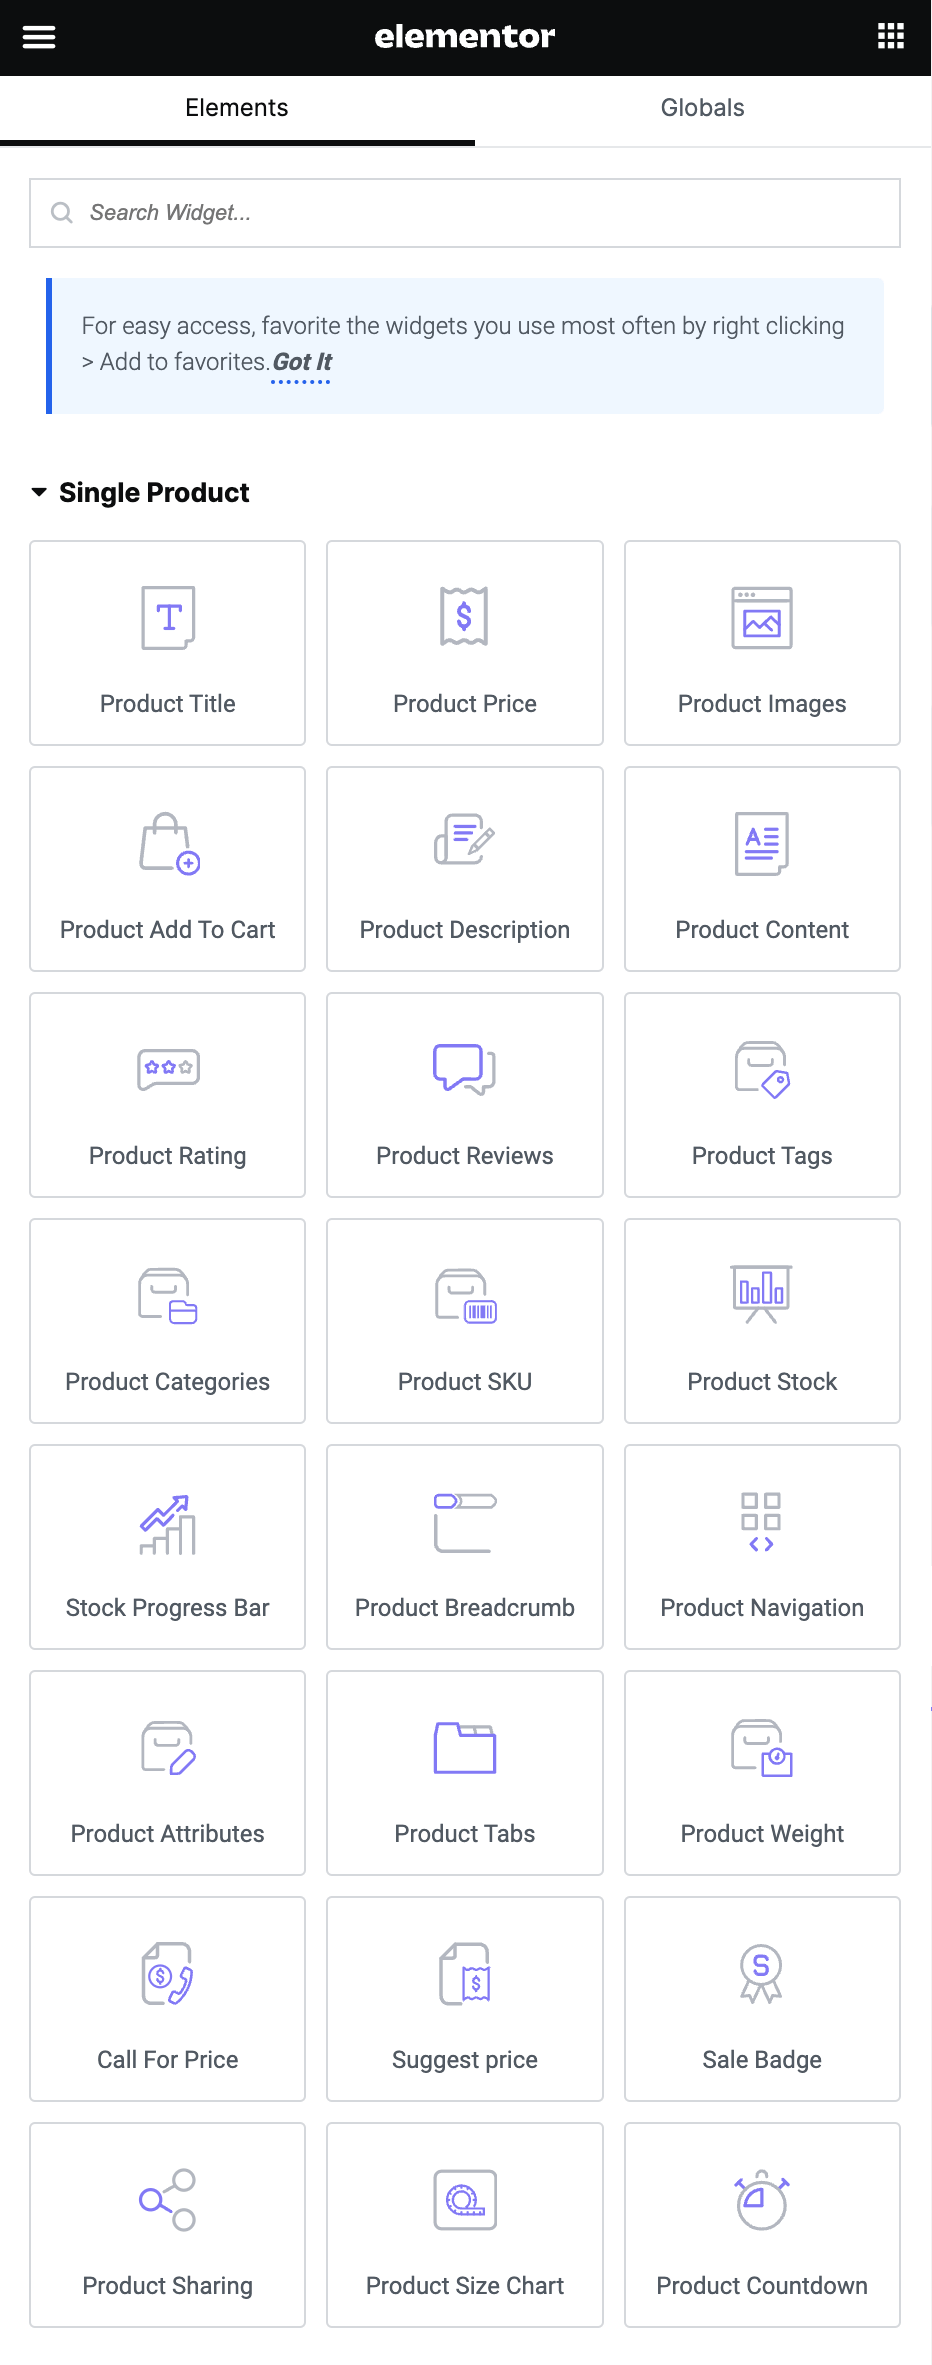Choose the Product Countdown timer icon
Screen dimensions: 932x2365
[x=762, y=2199]
